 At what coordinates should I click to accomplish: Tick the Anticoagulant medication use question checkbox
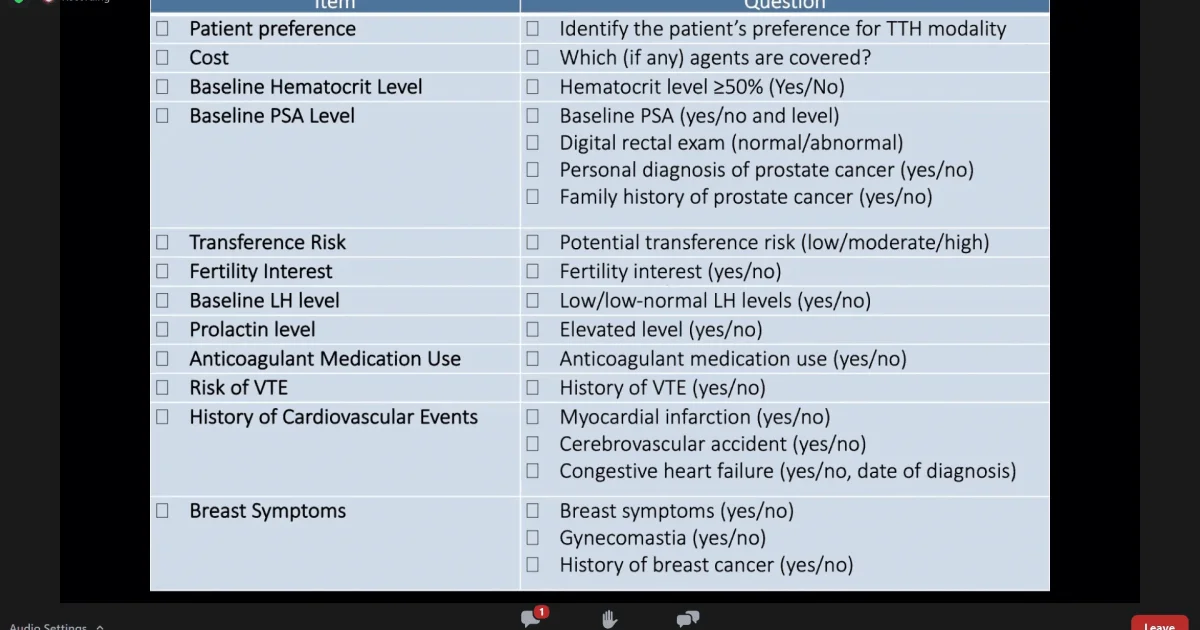533,358
